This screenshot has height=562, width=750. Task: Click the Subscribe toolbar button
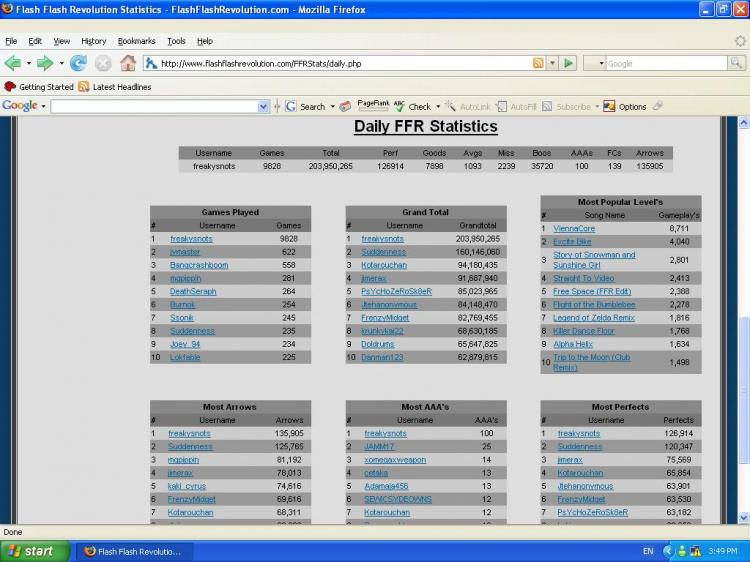click(567, 107)
